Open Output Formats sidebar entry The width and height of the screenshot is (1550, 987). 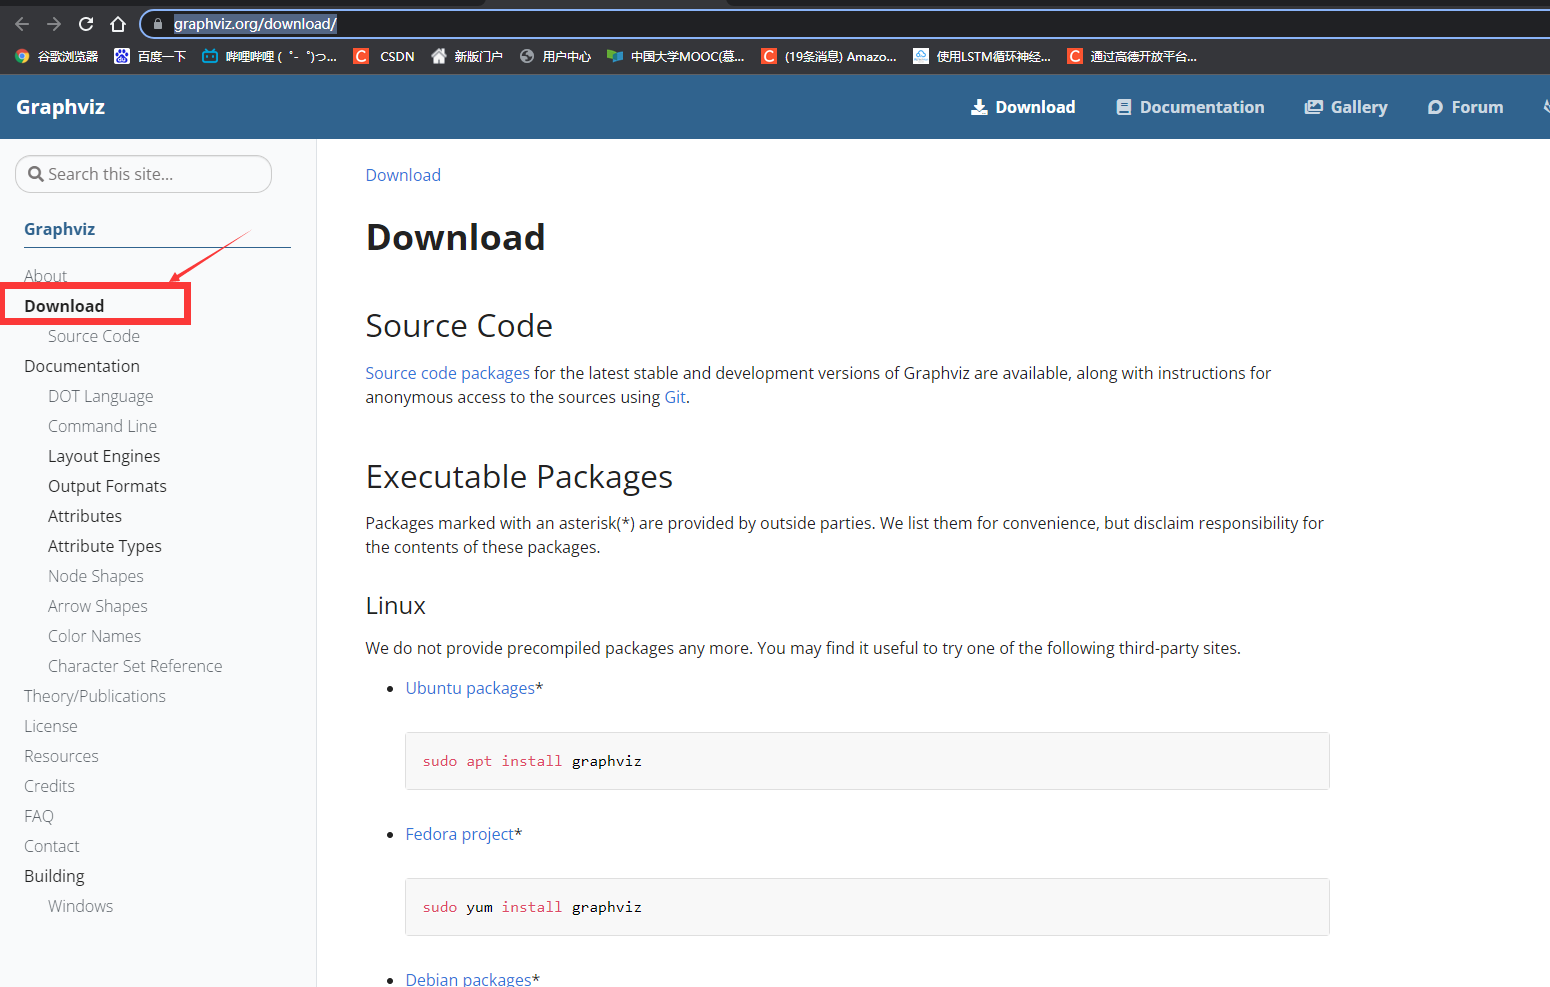coord(107,486)
